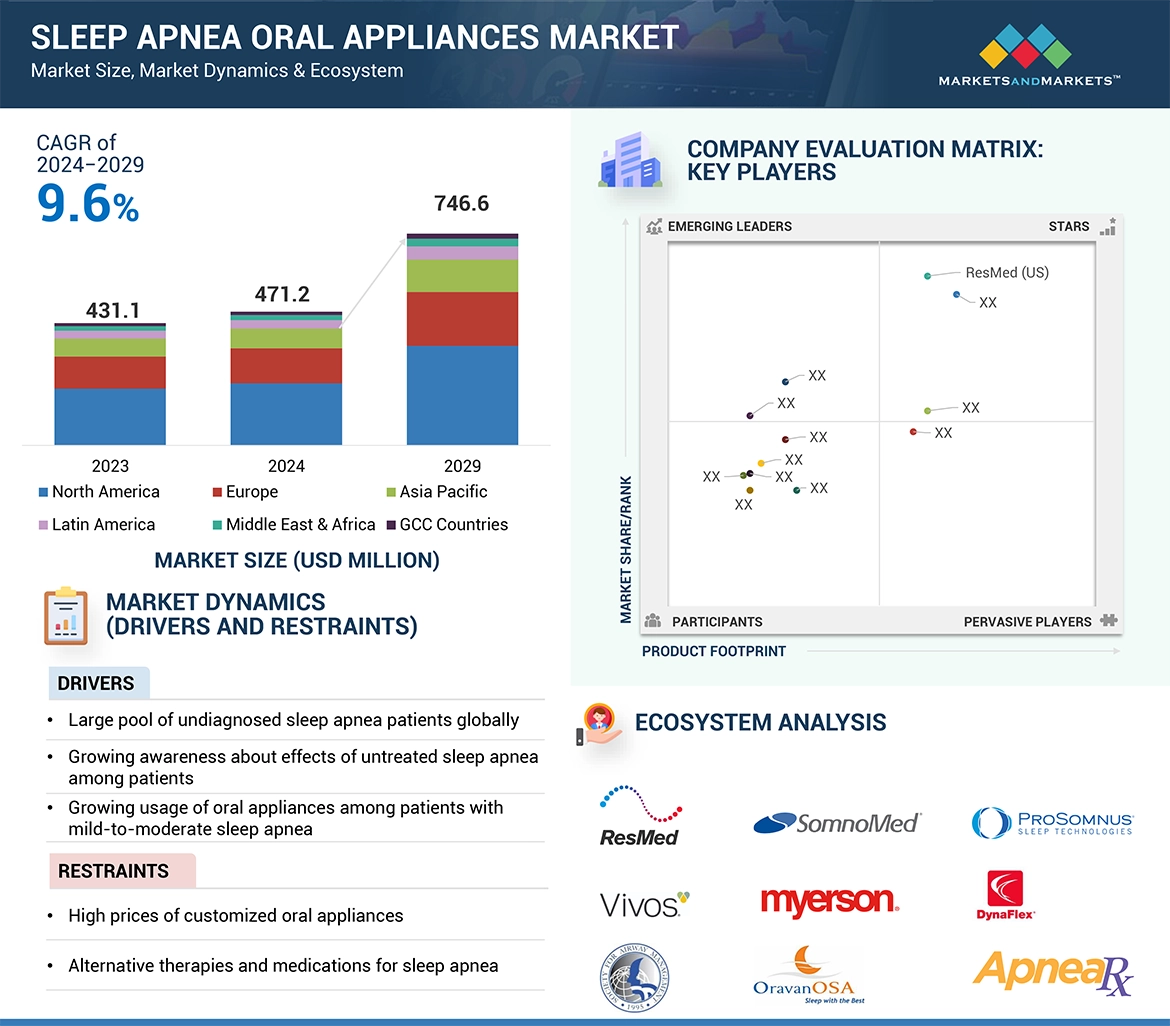
Task: Click the ResMed (US) data point label
Action: [1007, 272]
